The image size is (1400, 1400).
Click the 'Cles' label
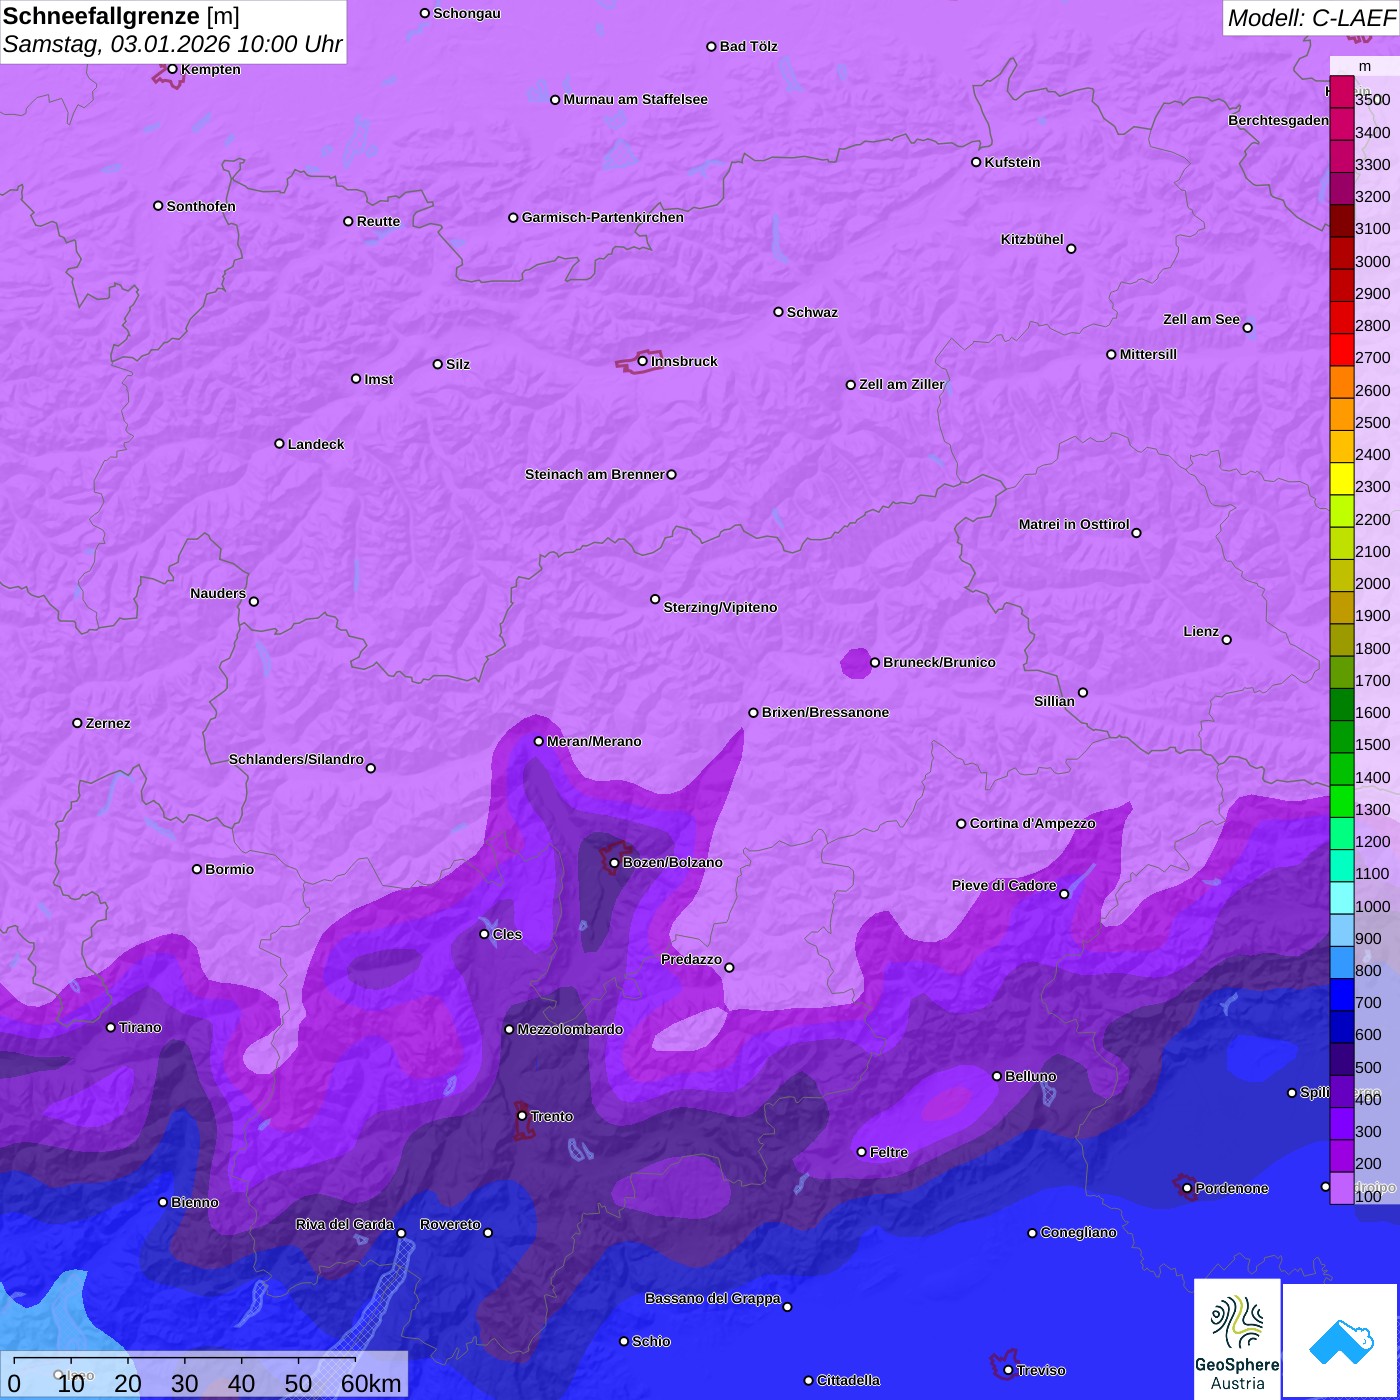coord(507,934)
